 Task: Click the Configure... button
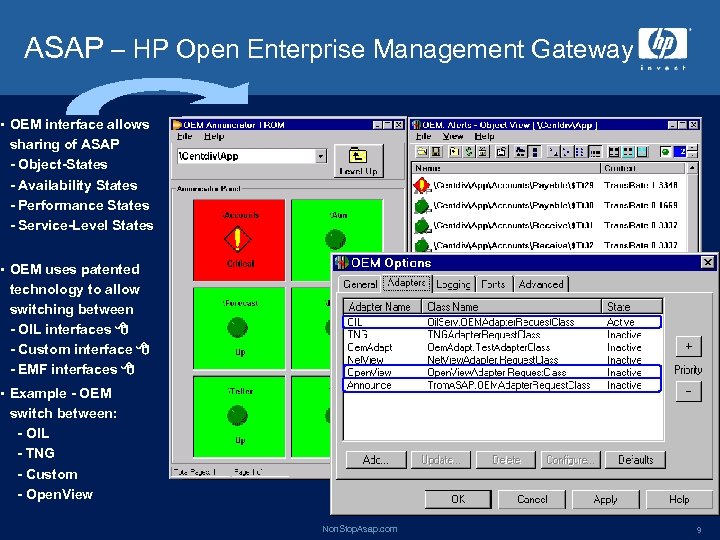pos(571,460)
